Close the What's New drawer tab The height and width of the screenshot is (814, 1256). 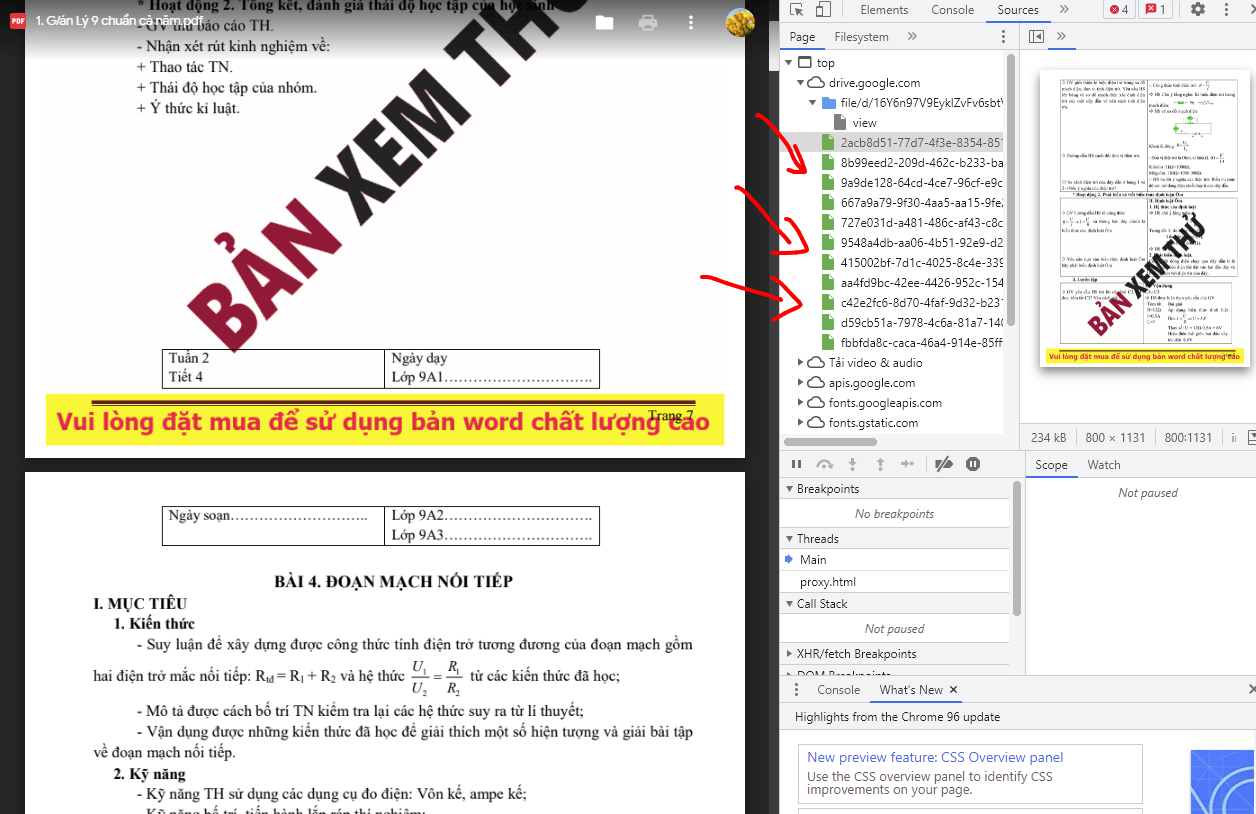(953, 690)
